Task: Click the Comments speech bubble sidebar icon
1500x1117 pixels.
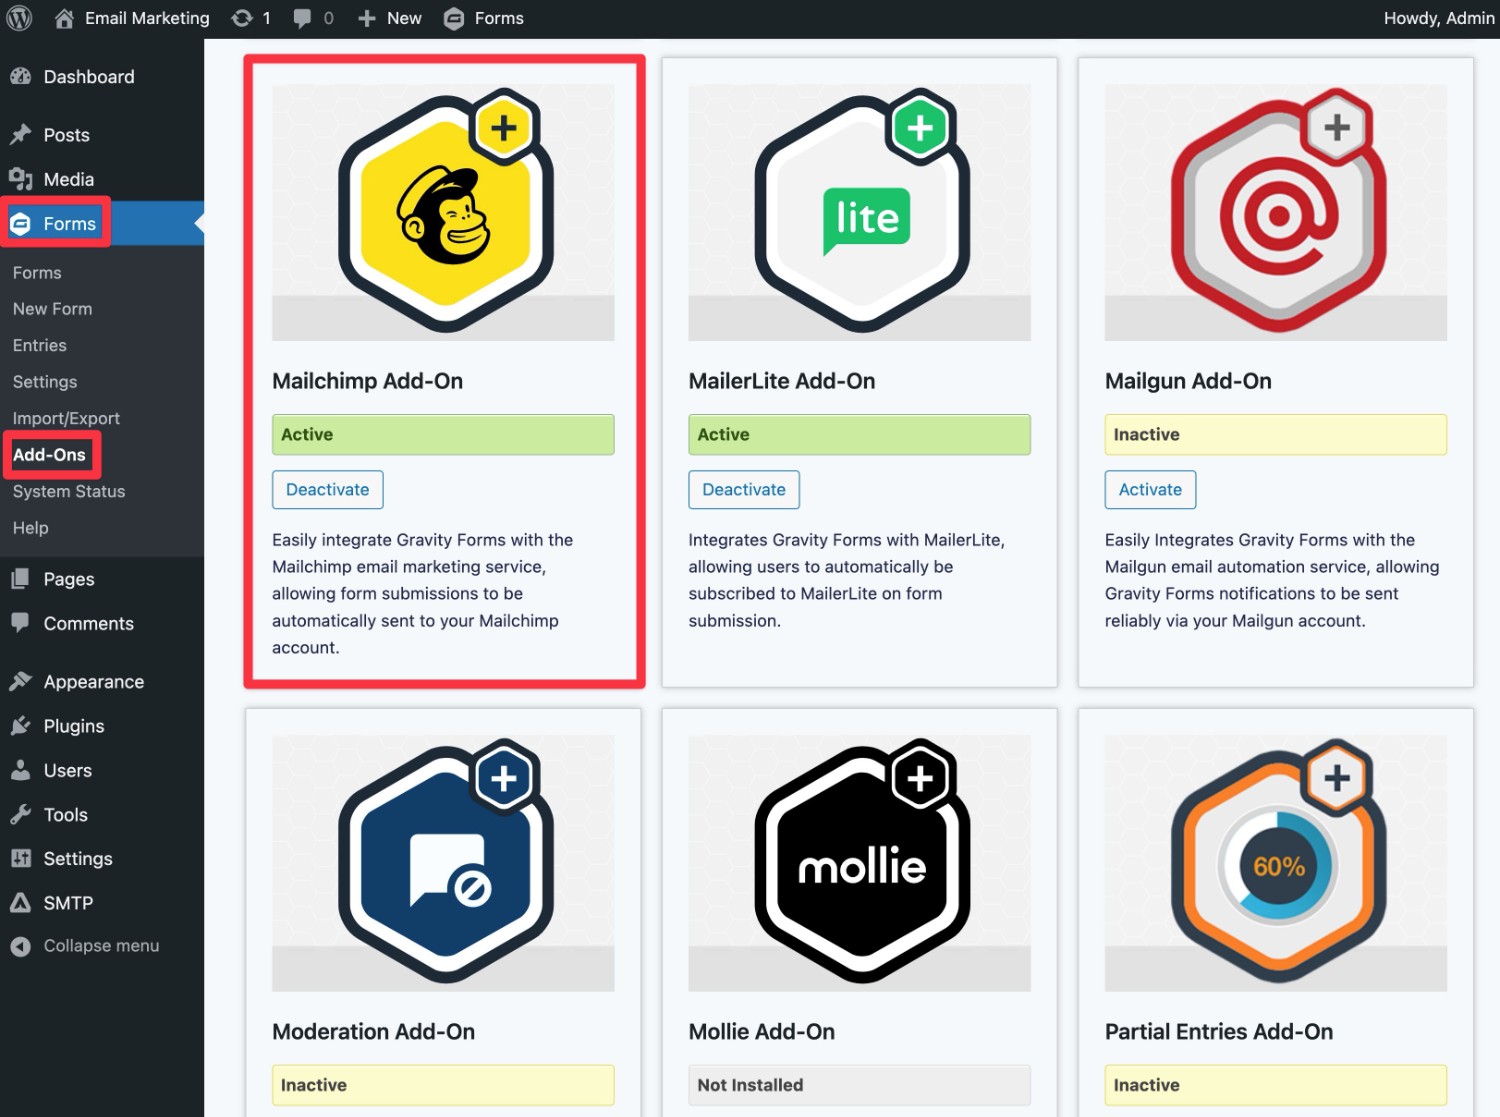Action: (20, 622)
